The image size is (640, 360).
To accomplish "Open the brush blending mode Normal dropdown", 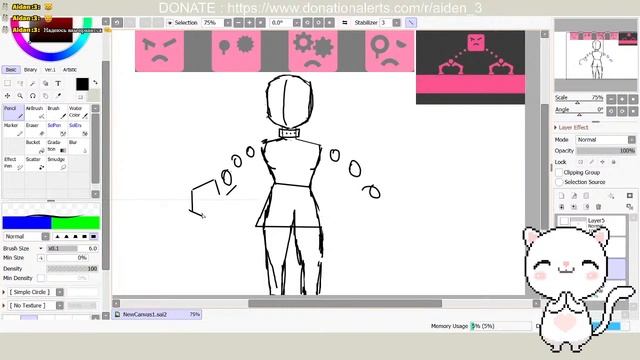I will click(45, 236).
